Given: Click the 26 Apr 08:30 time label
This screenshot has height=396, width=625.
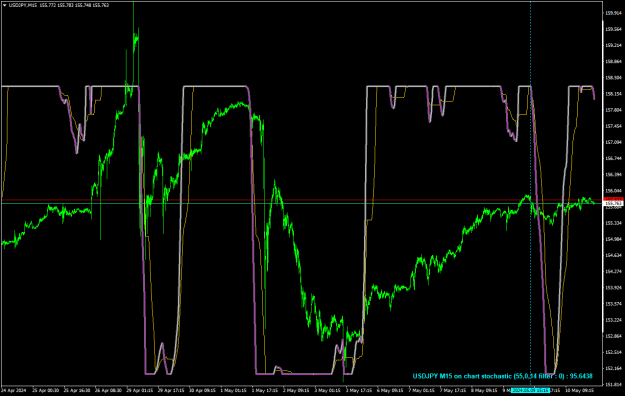Looking at the screenshot, I should click(x=108, y=390).
